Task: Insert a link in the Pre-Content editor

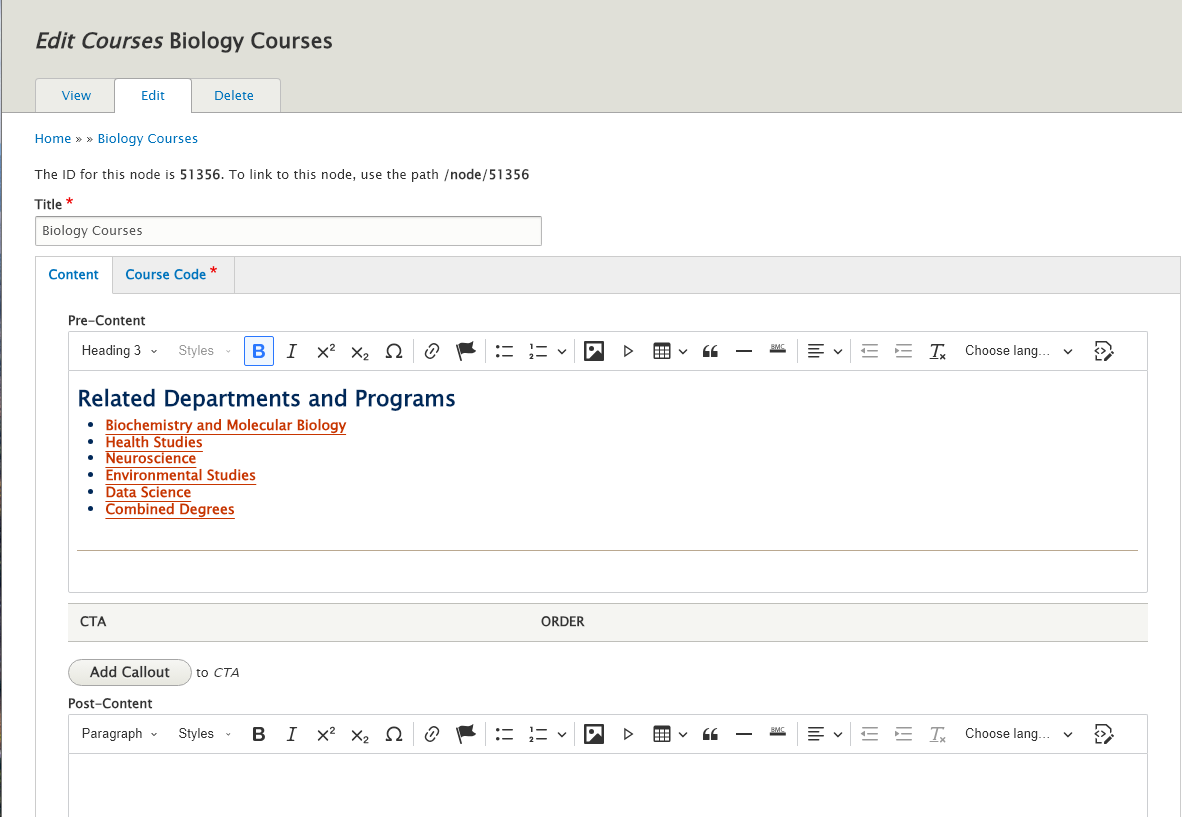Action: tap(431, 350)
